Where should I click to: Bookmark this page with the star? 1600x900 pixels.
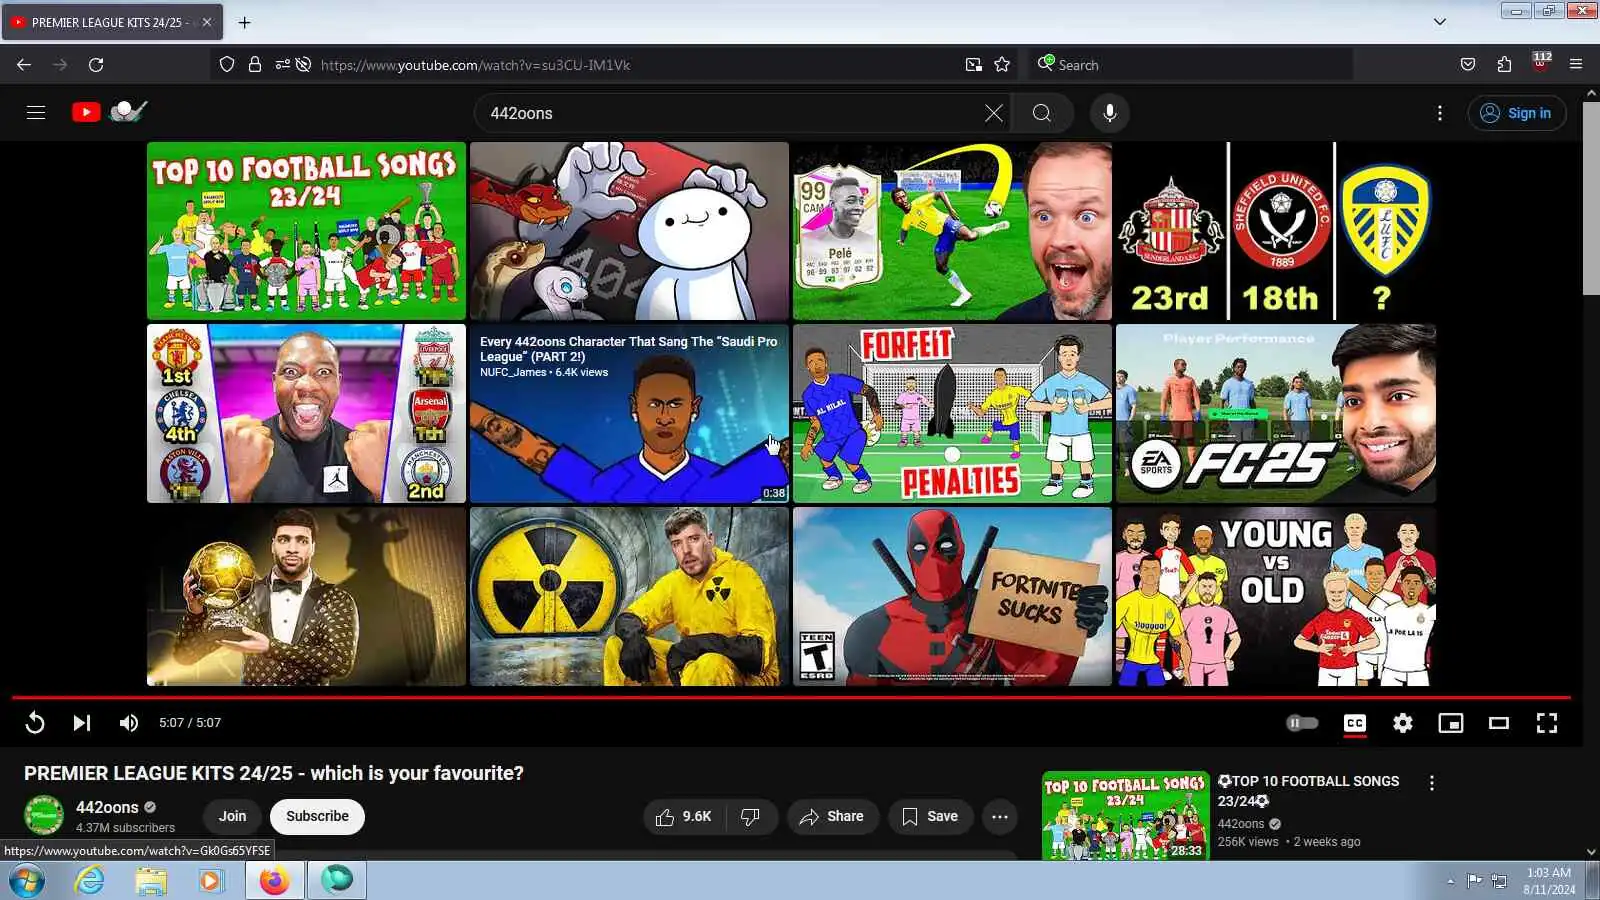coord(1002,65)
